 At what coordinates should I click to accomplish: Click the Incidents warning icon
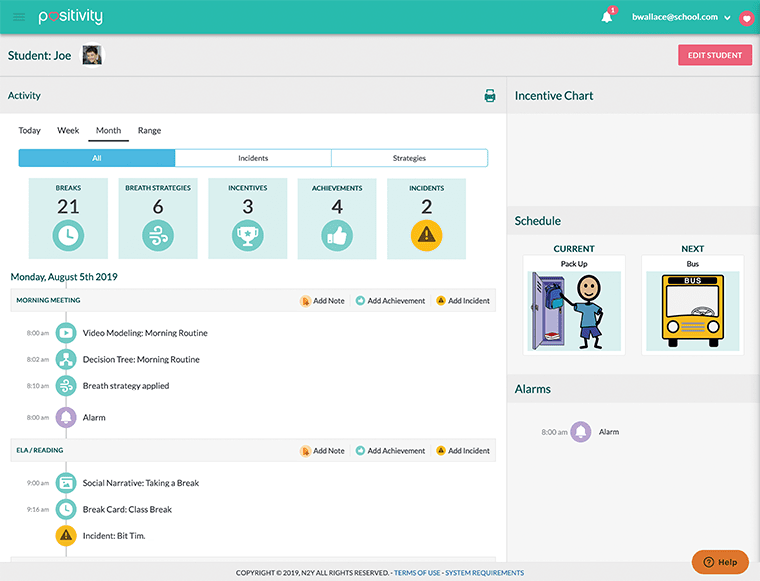pos(427,235)
